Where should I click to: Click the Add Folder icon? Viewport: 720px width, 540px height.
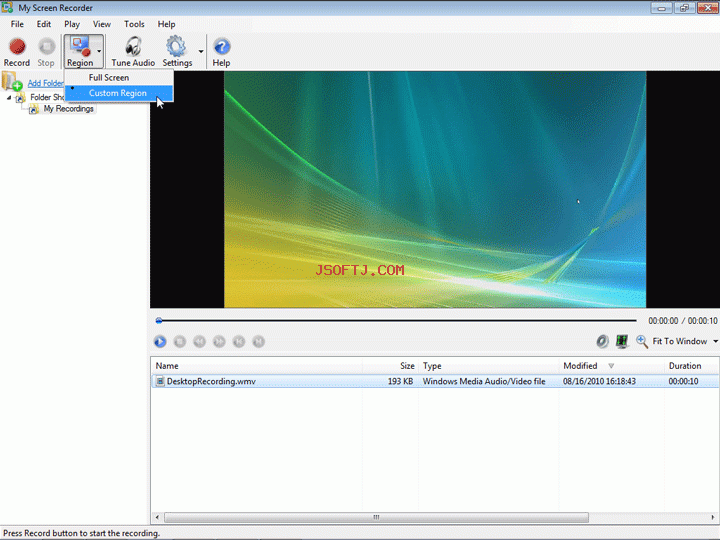(x=12, y=81)
